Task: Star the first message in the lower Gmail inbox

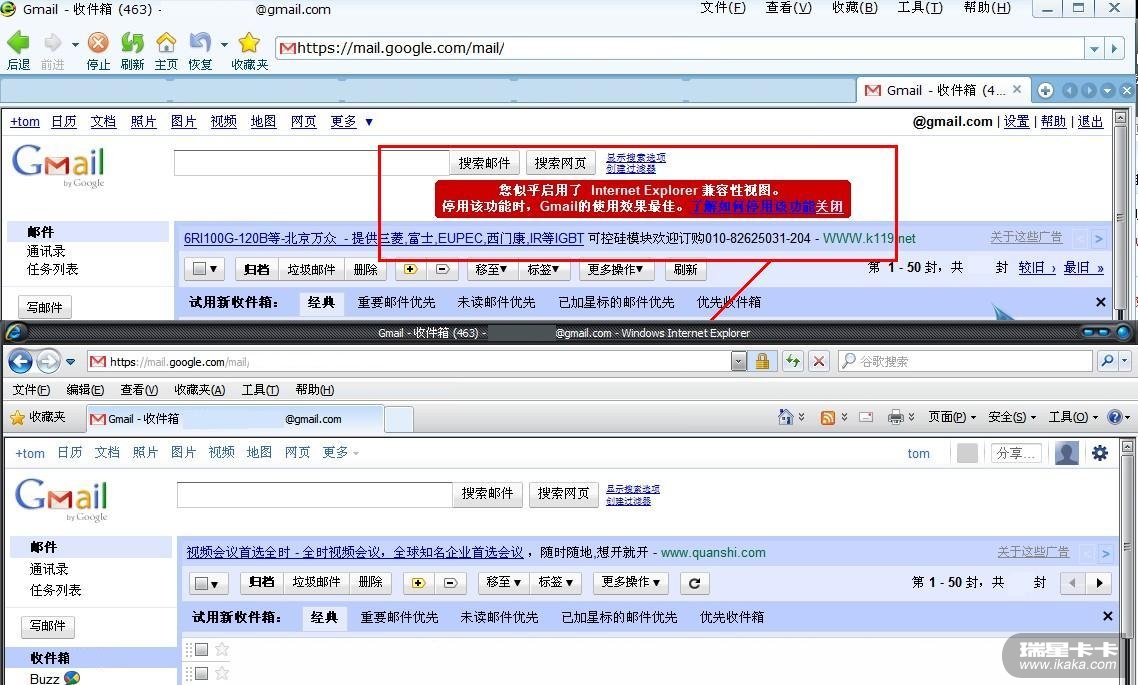Action: (x=222, y=649)
